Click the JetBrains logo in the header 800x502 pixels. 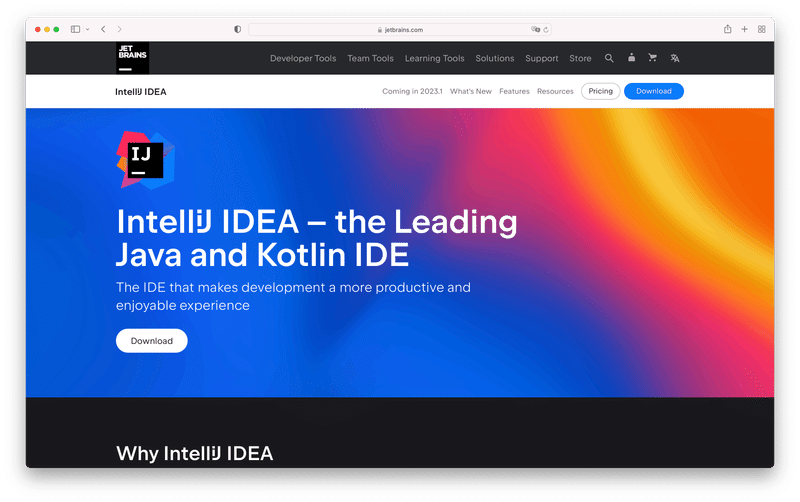pos(133,58)
